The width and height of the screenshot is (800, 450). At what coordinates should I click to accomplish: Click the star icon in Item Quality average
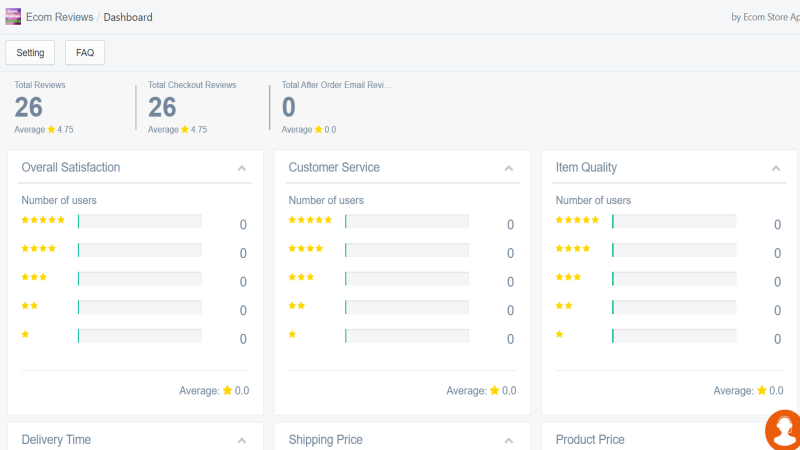tap(762, 390)
